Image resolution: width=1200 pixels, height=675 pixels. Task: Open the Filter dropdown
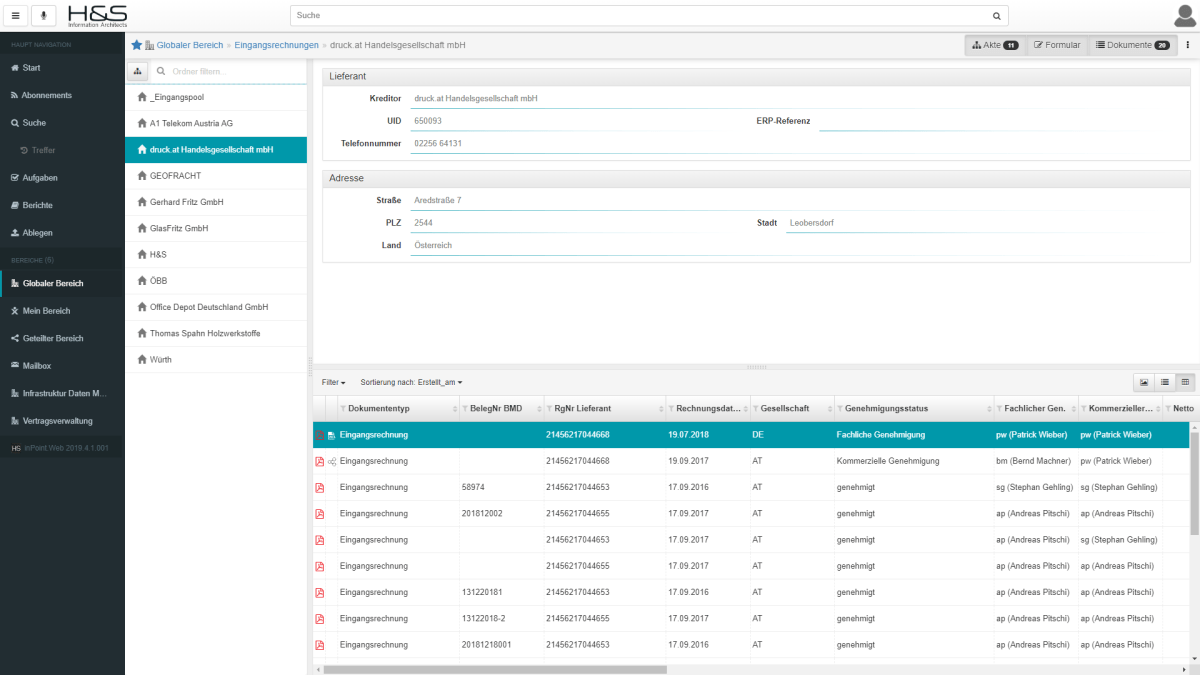click(x=334, y=382)
